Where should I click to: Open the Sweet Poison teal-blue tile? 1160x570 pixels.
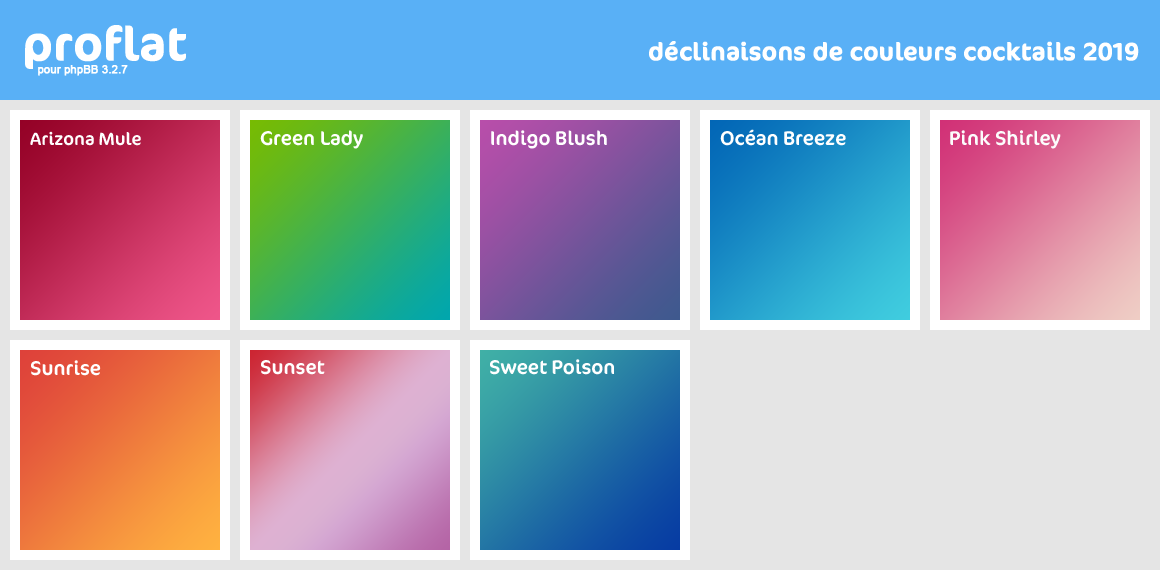[x=580, y=450]
